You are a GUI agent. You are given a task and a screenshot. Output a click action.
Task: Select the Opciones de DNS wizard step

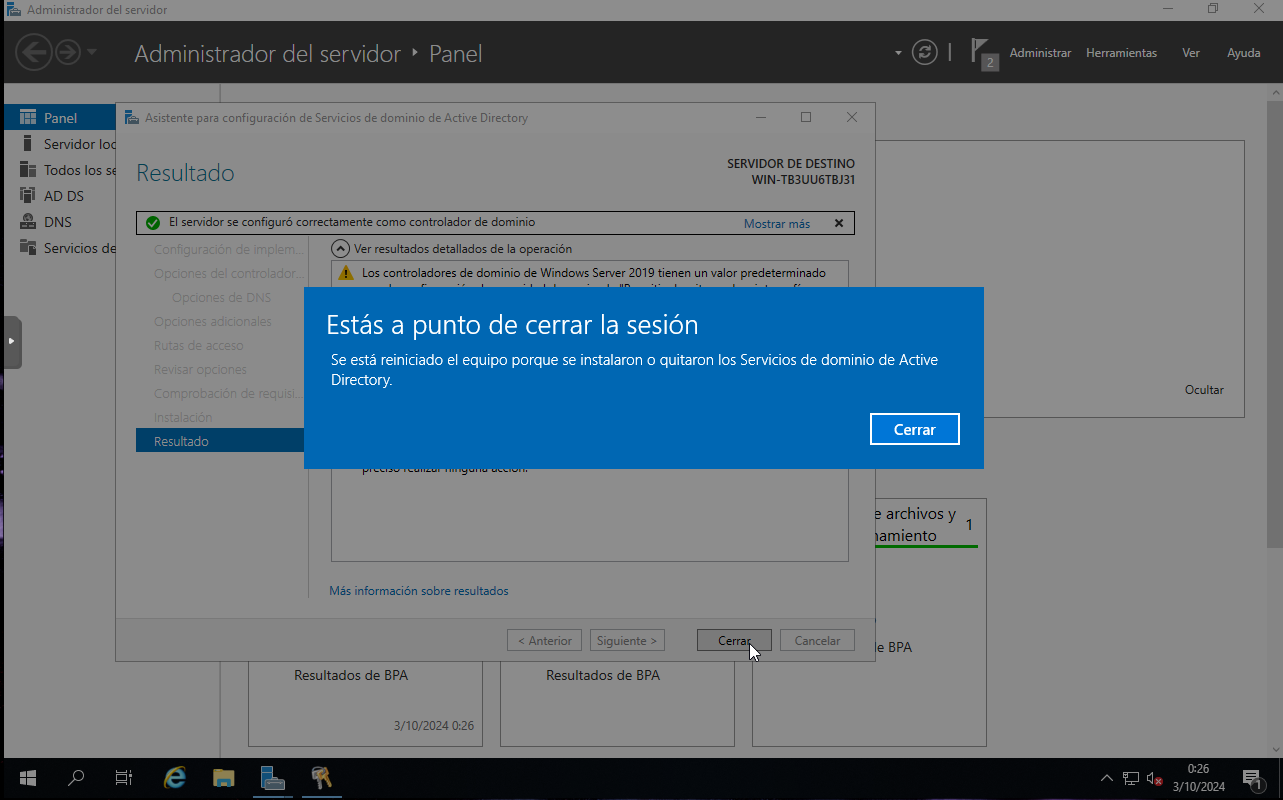pos(221,297)
